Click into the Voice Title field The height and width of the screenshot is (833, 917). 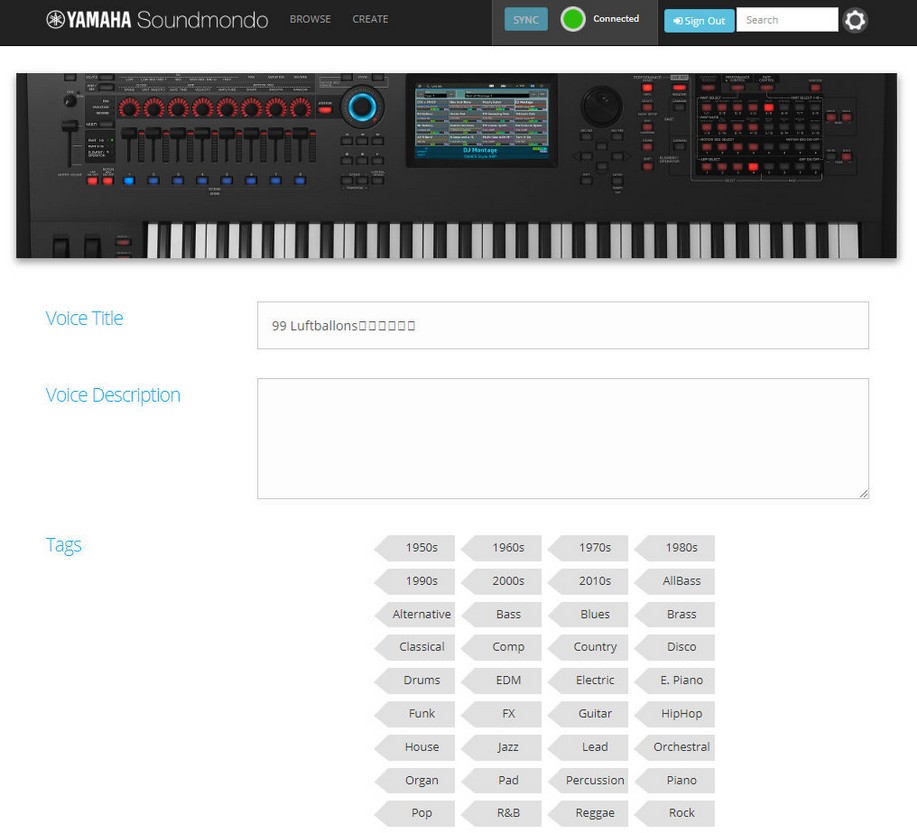(562, 326)
